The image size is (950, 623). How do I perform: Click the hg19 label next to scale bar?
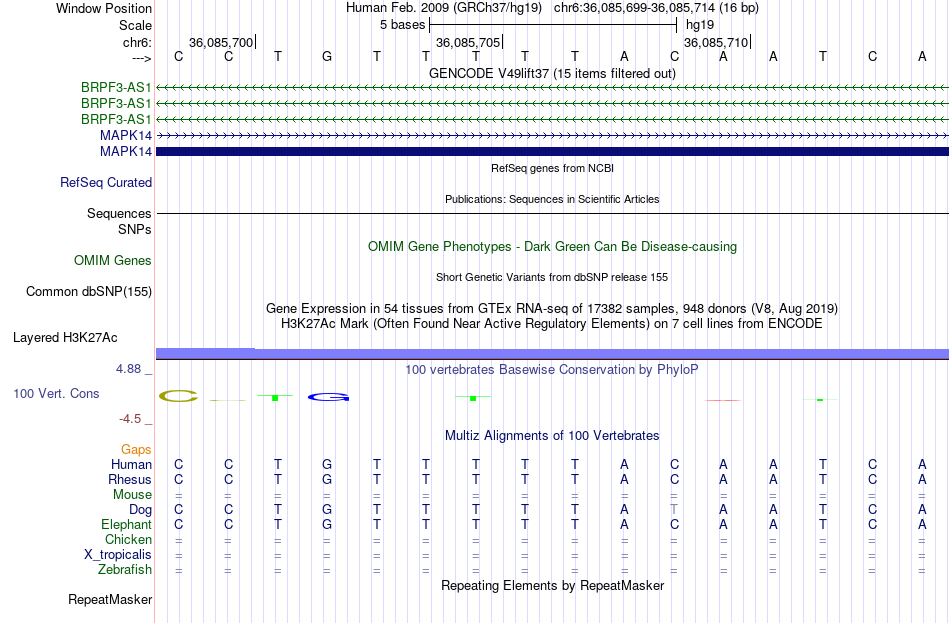700,25
